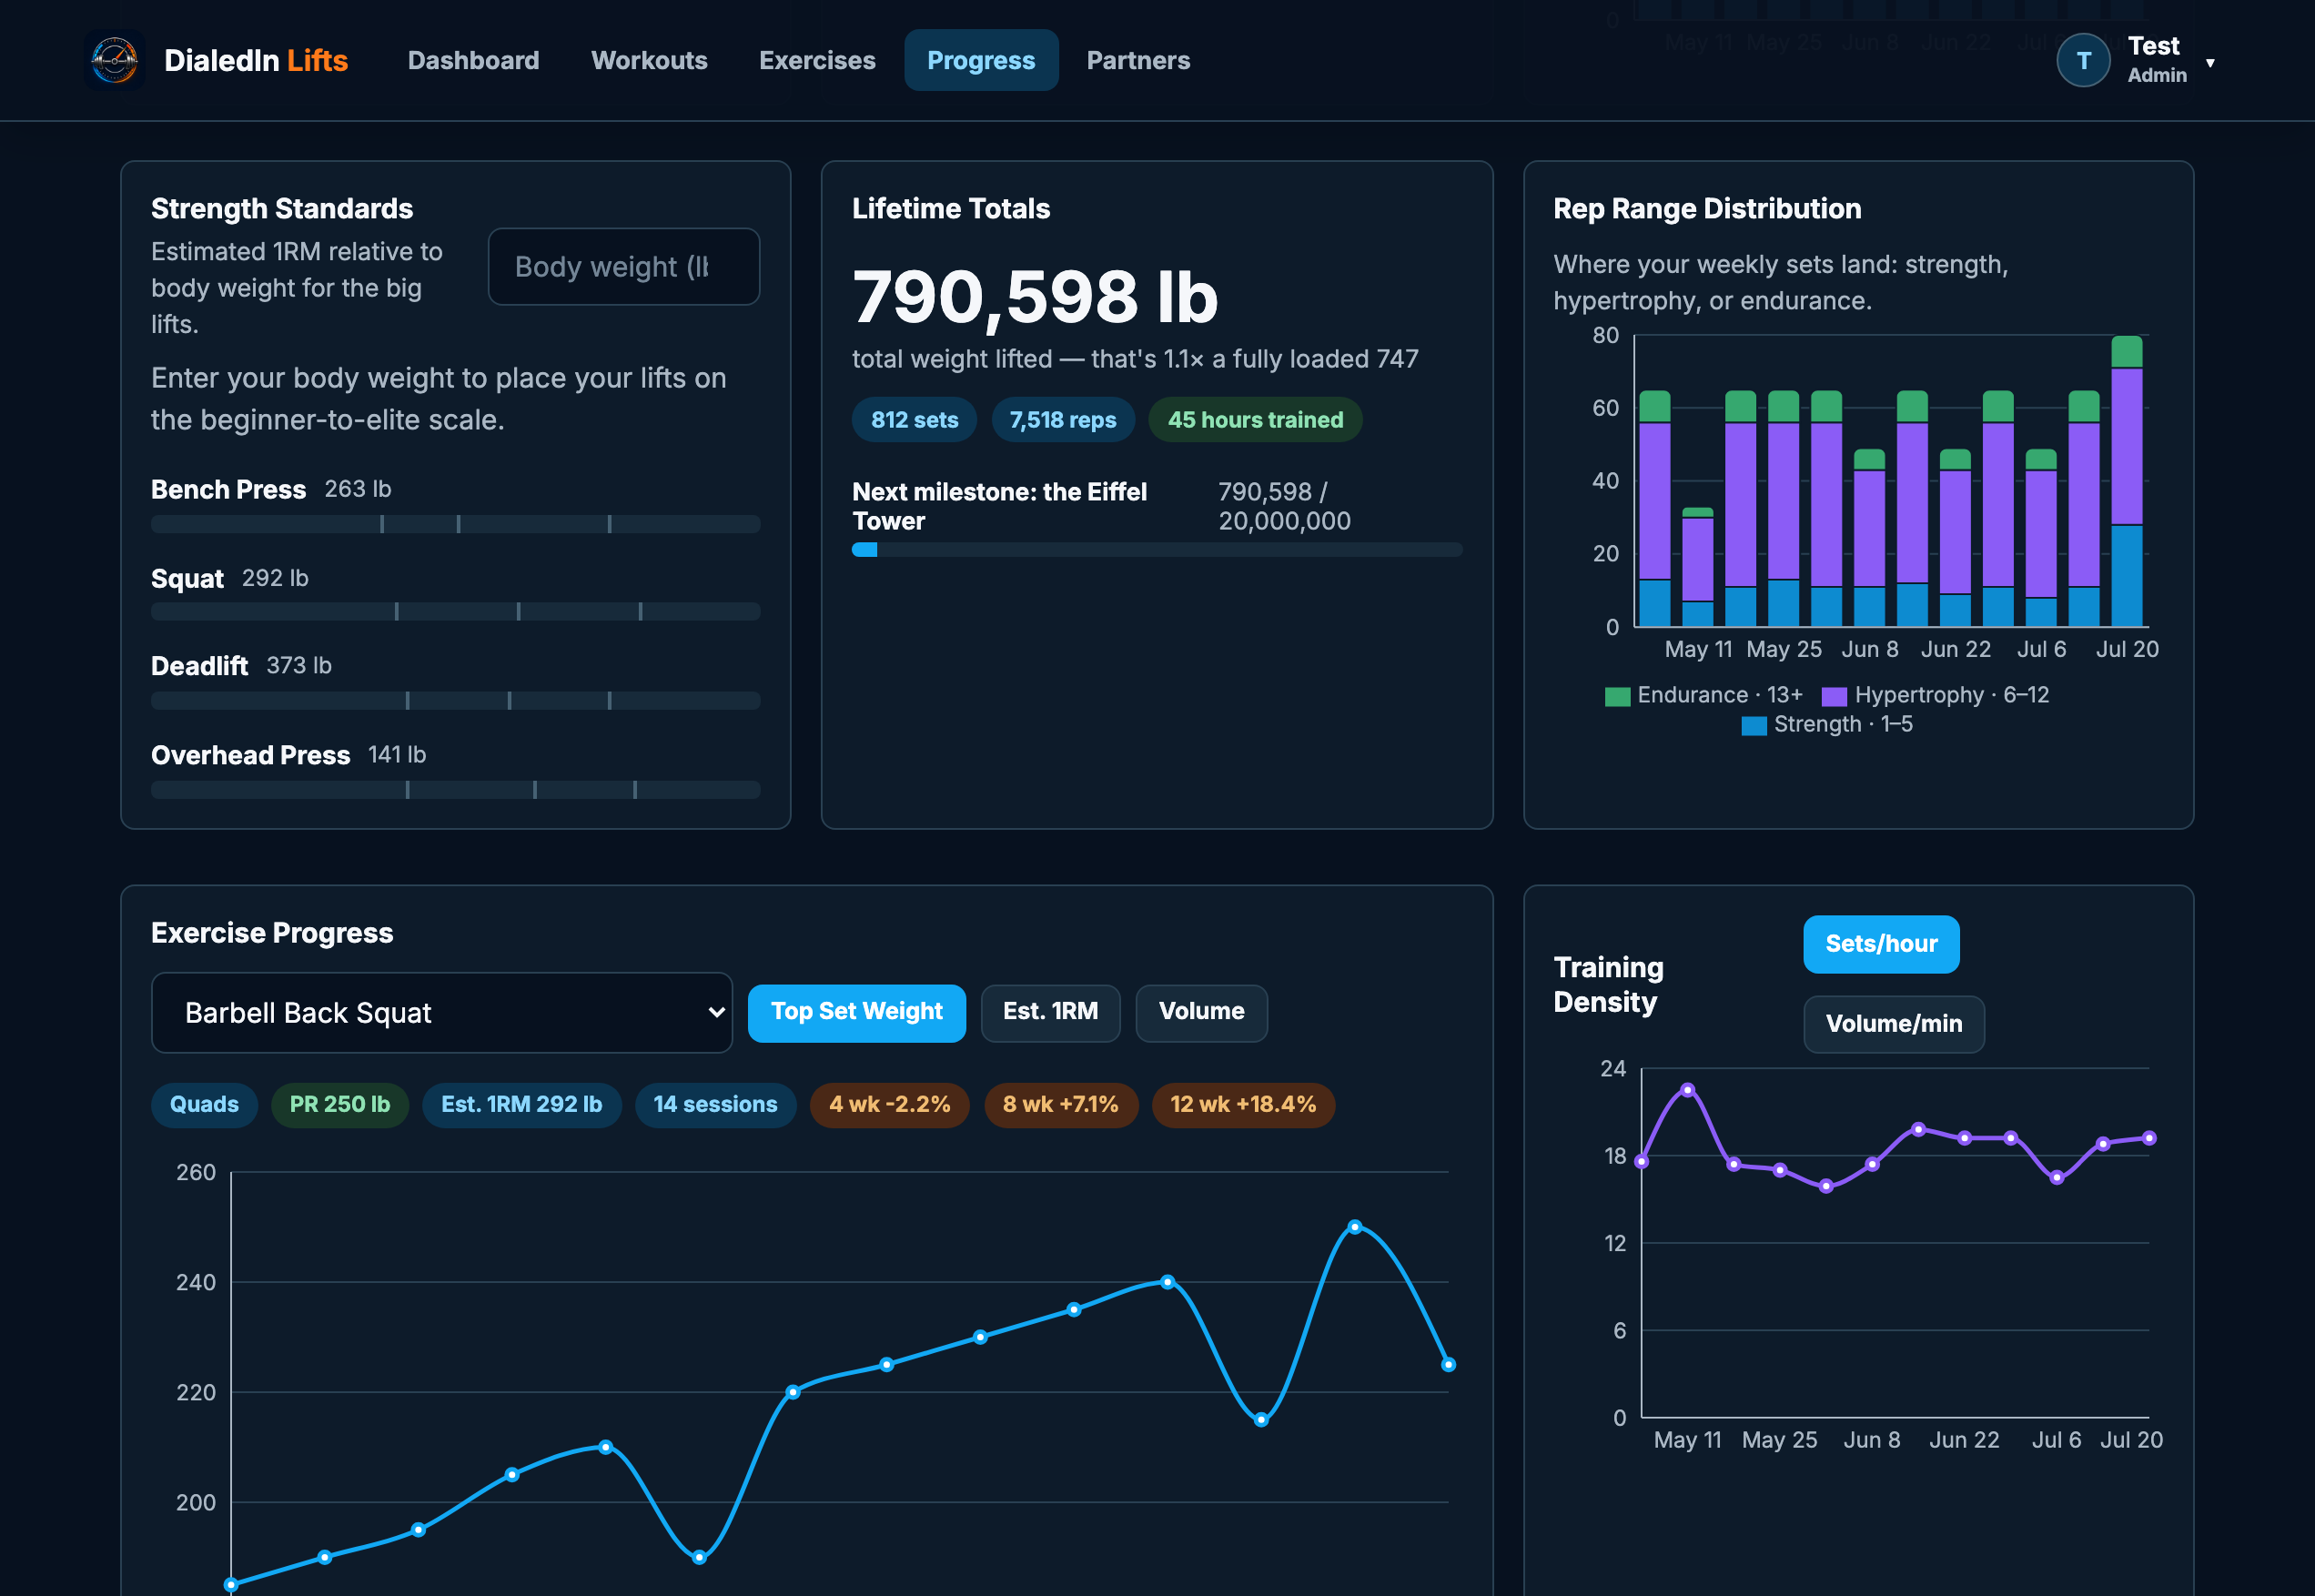2315x1596 pixels.
Task: Click the Est. 1RM 292 lb badge
Action: click(521, 1104)
